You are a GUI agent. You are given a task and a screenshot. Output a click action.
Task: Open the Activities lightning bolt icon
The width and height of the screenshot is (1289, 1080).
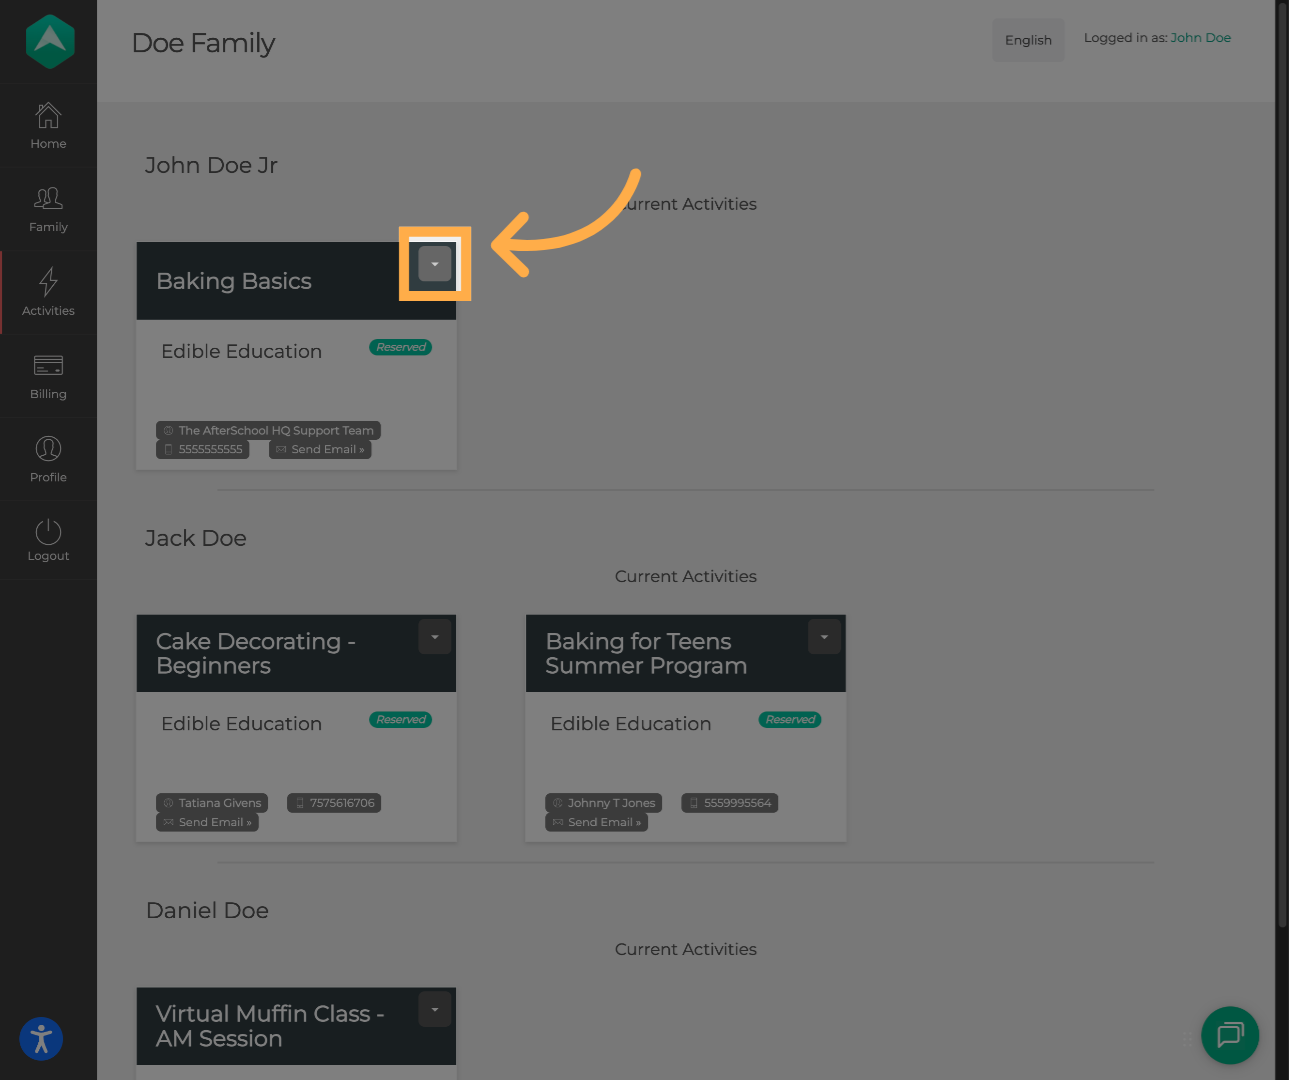[x=48, y=282]
